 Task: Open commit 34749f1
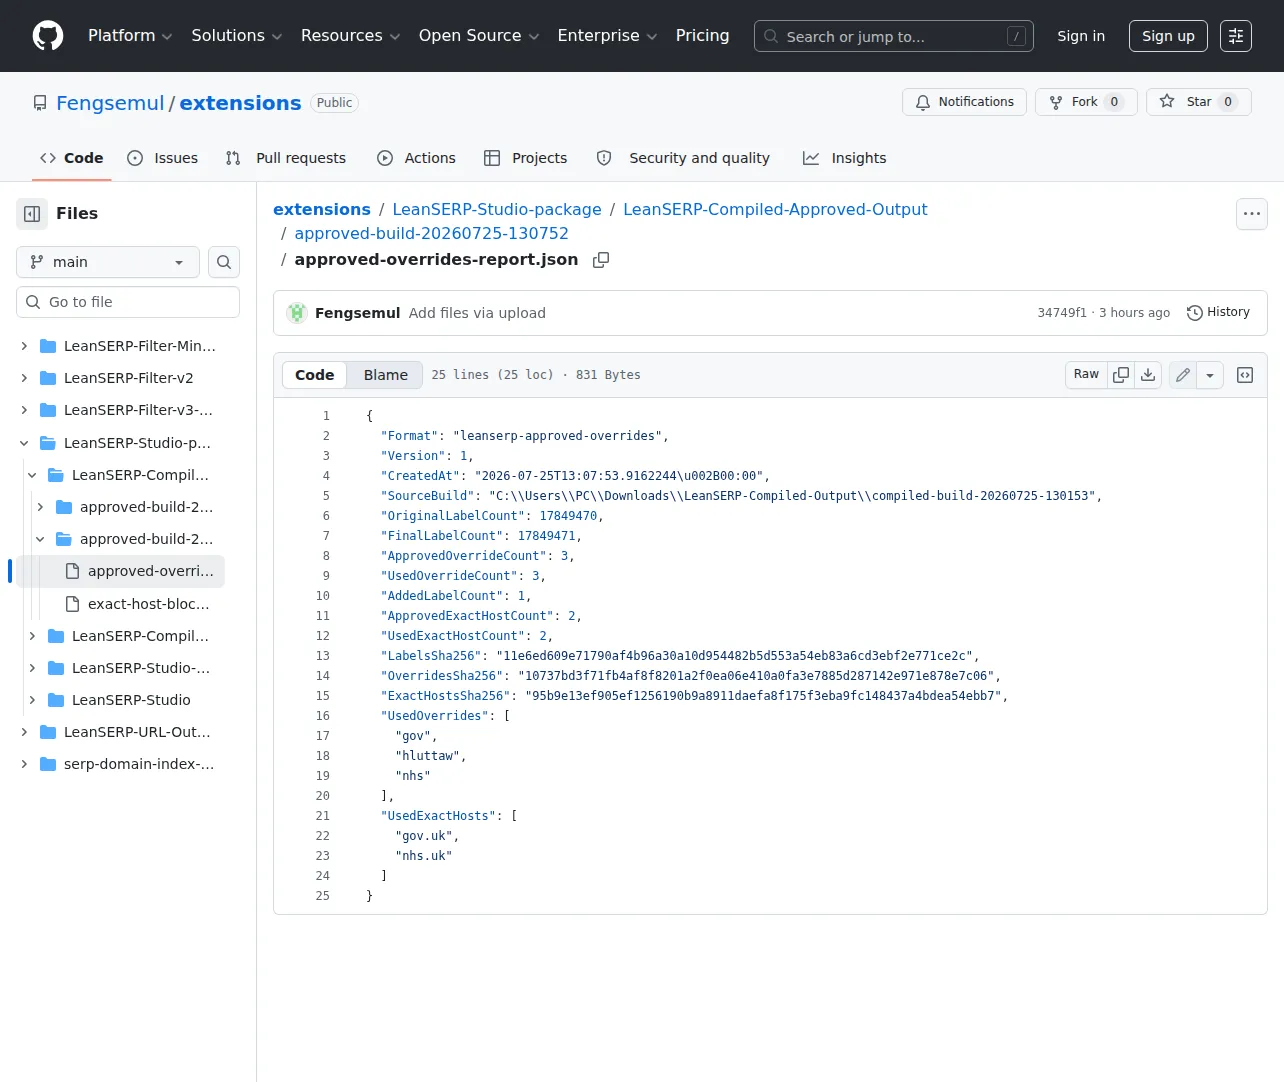(x=1062, y=313)
